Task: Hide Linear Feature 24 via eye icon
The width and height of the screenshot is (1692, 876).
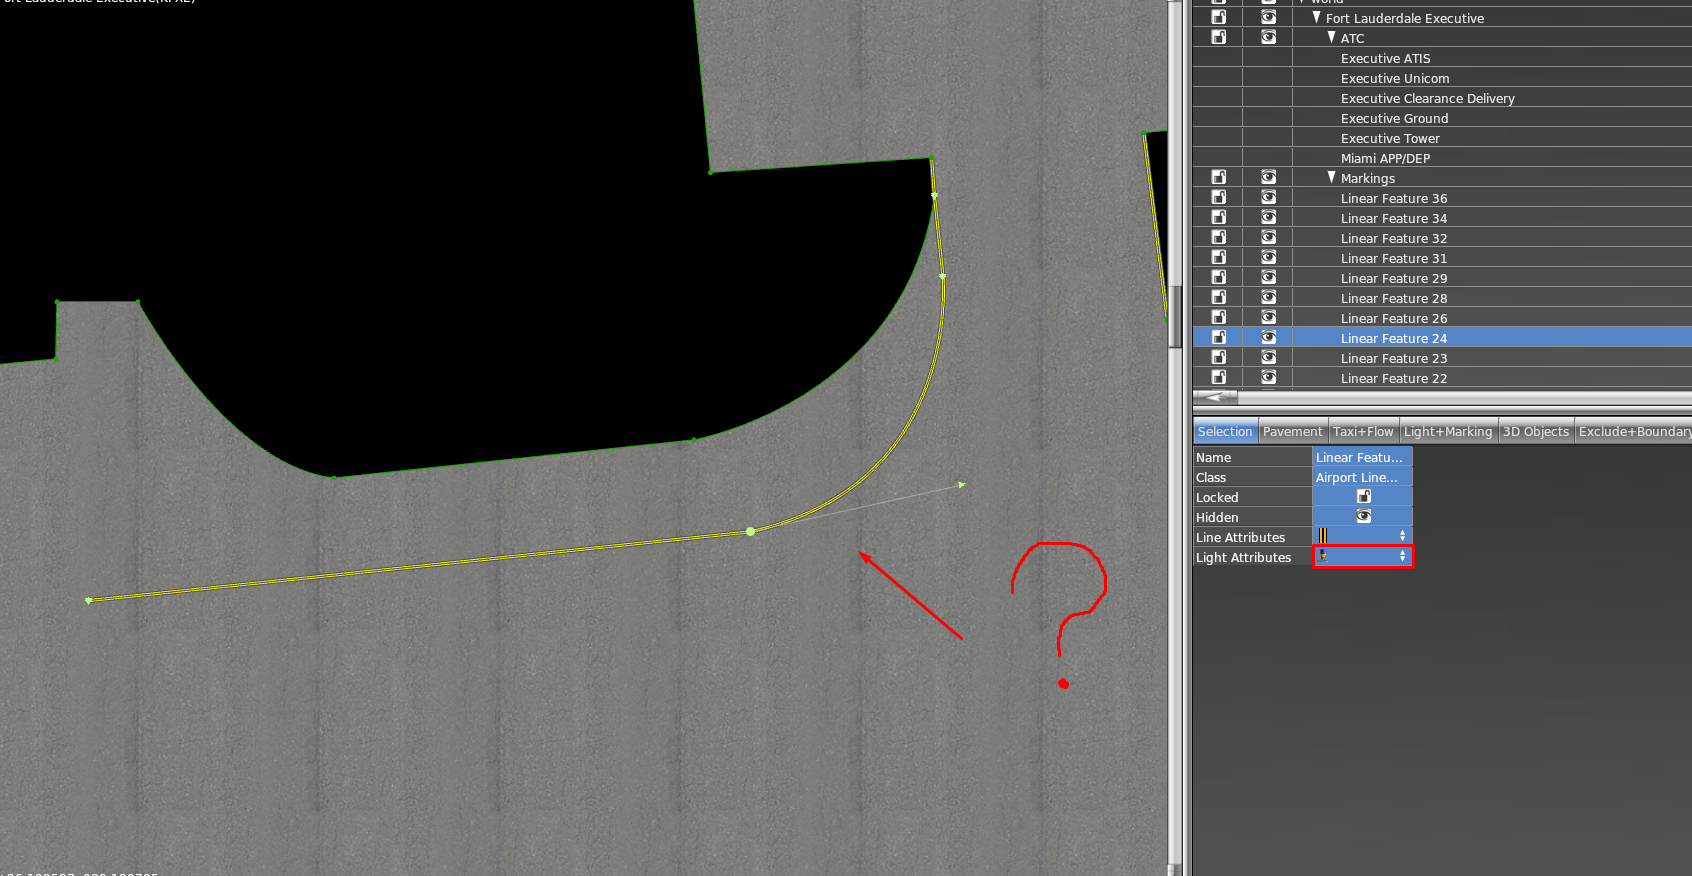Action: (1268, 337)
